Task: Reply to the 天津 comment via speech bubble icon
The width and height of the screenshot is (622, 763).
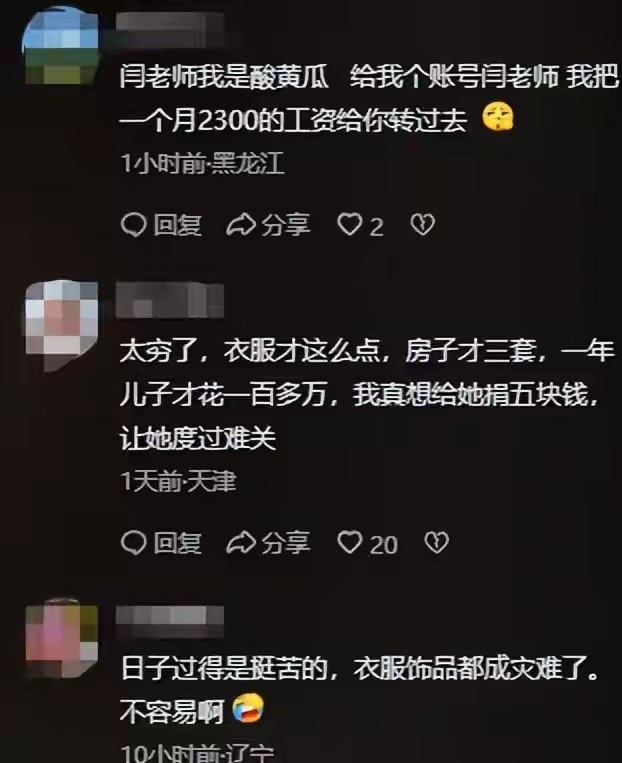Action: coord(133,543)
